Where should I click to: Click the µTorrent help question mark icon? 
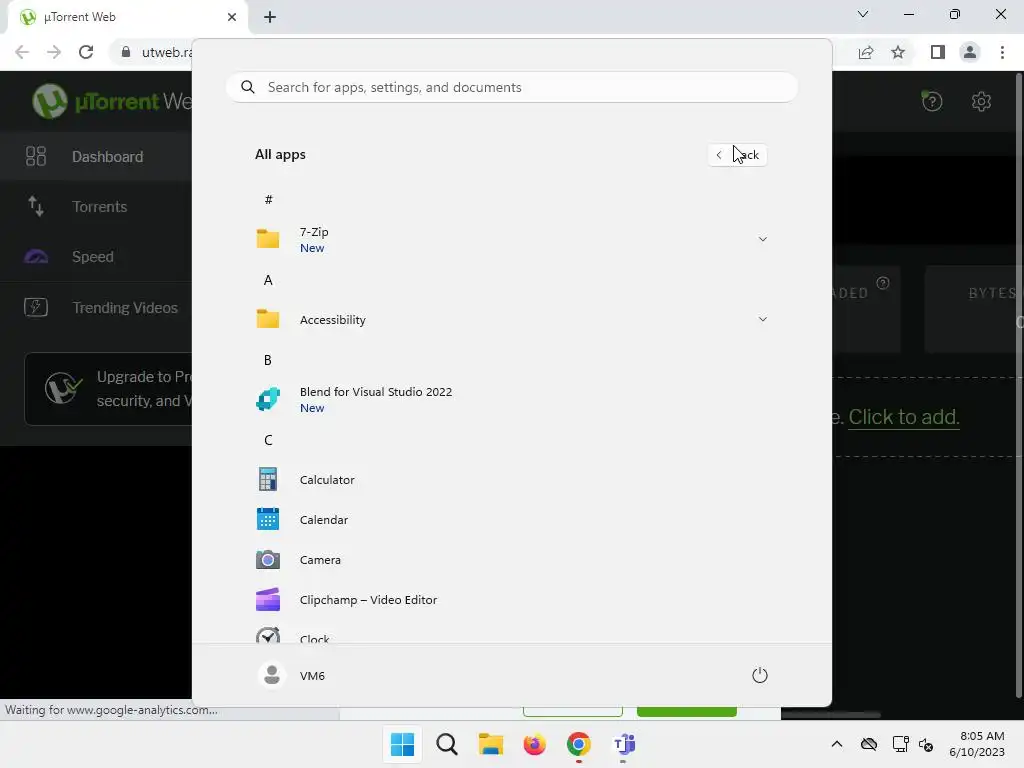point(932,101)
